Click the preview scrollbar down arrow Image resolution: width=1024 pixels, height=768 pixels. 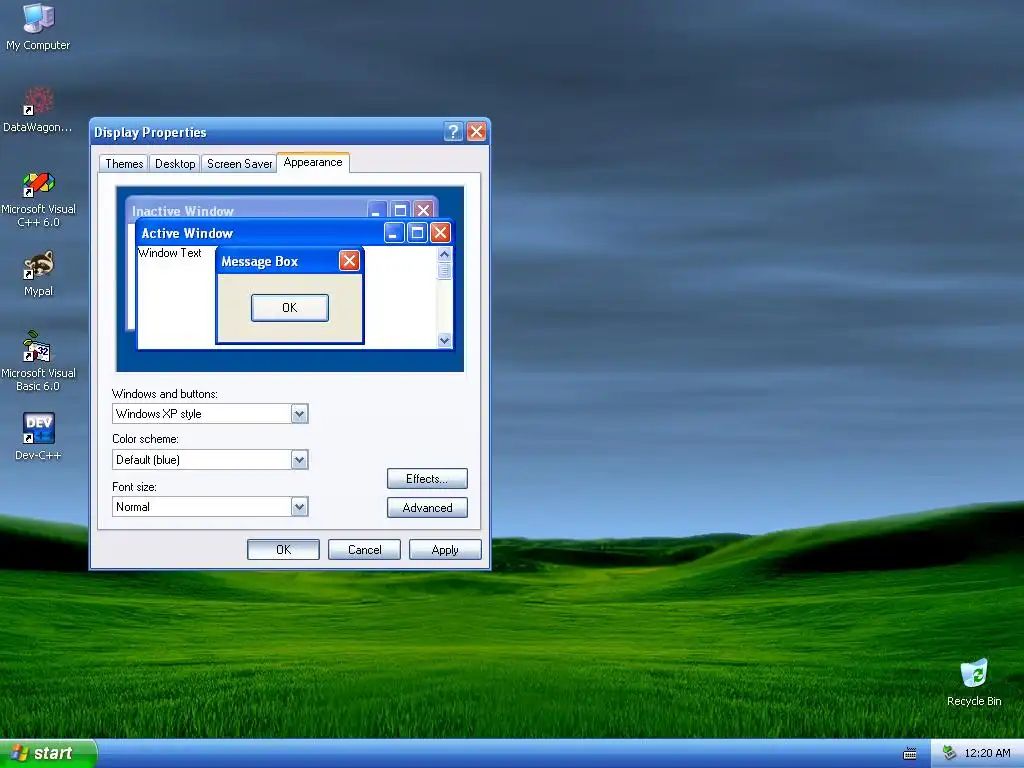445,340
